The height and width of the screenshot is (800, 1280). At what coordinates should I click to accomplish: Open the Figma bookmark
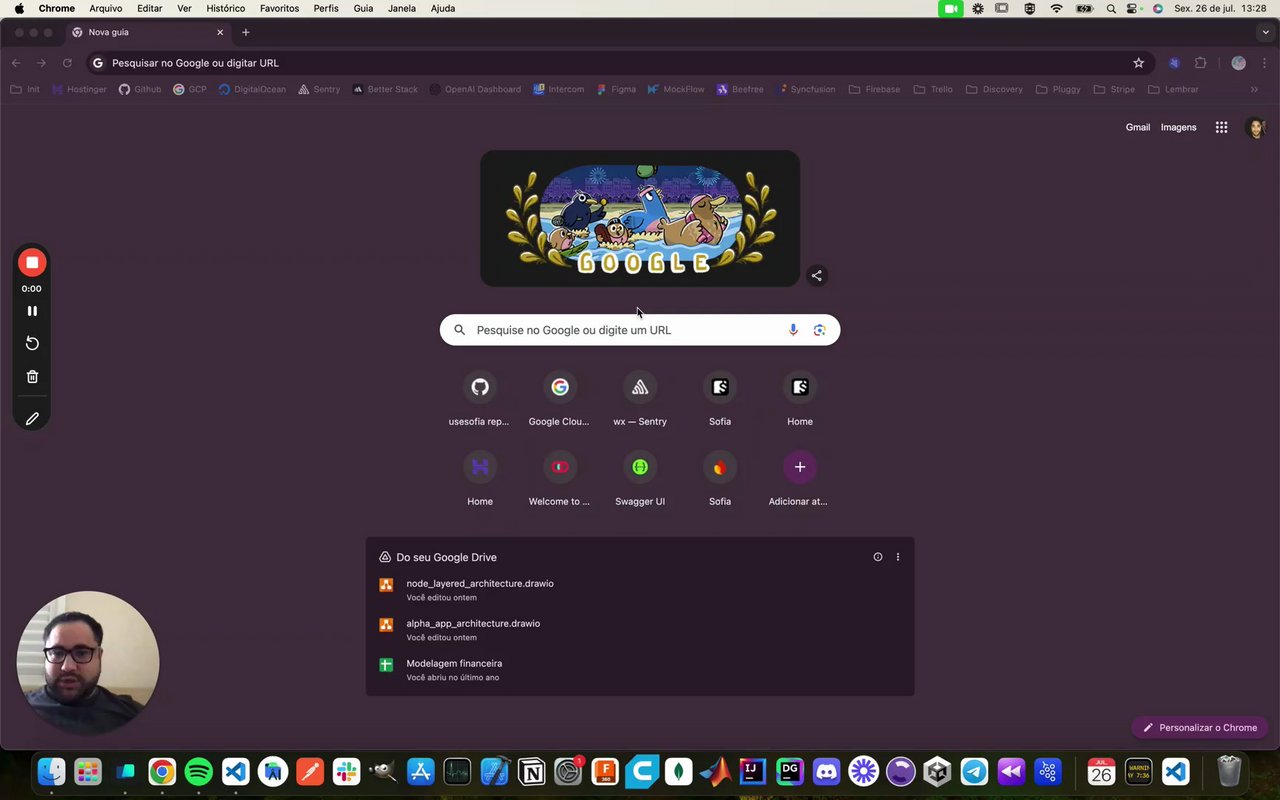coord(616,89)
